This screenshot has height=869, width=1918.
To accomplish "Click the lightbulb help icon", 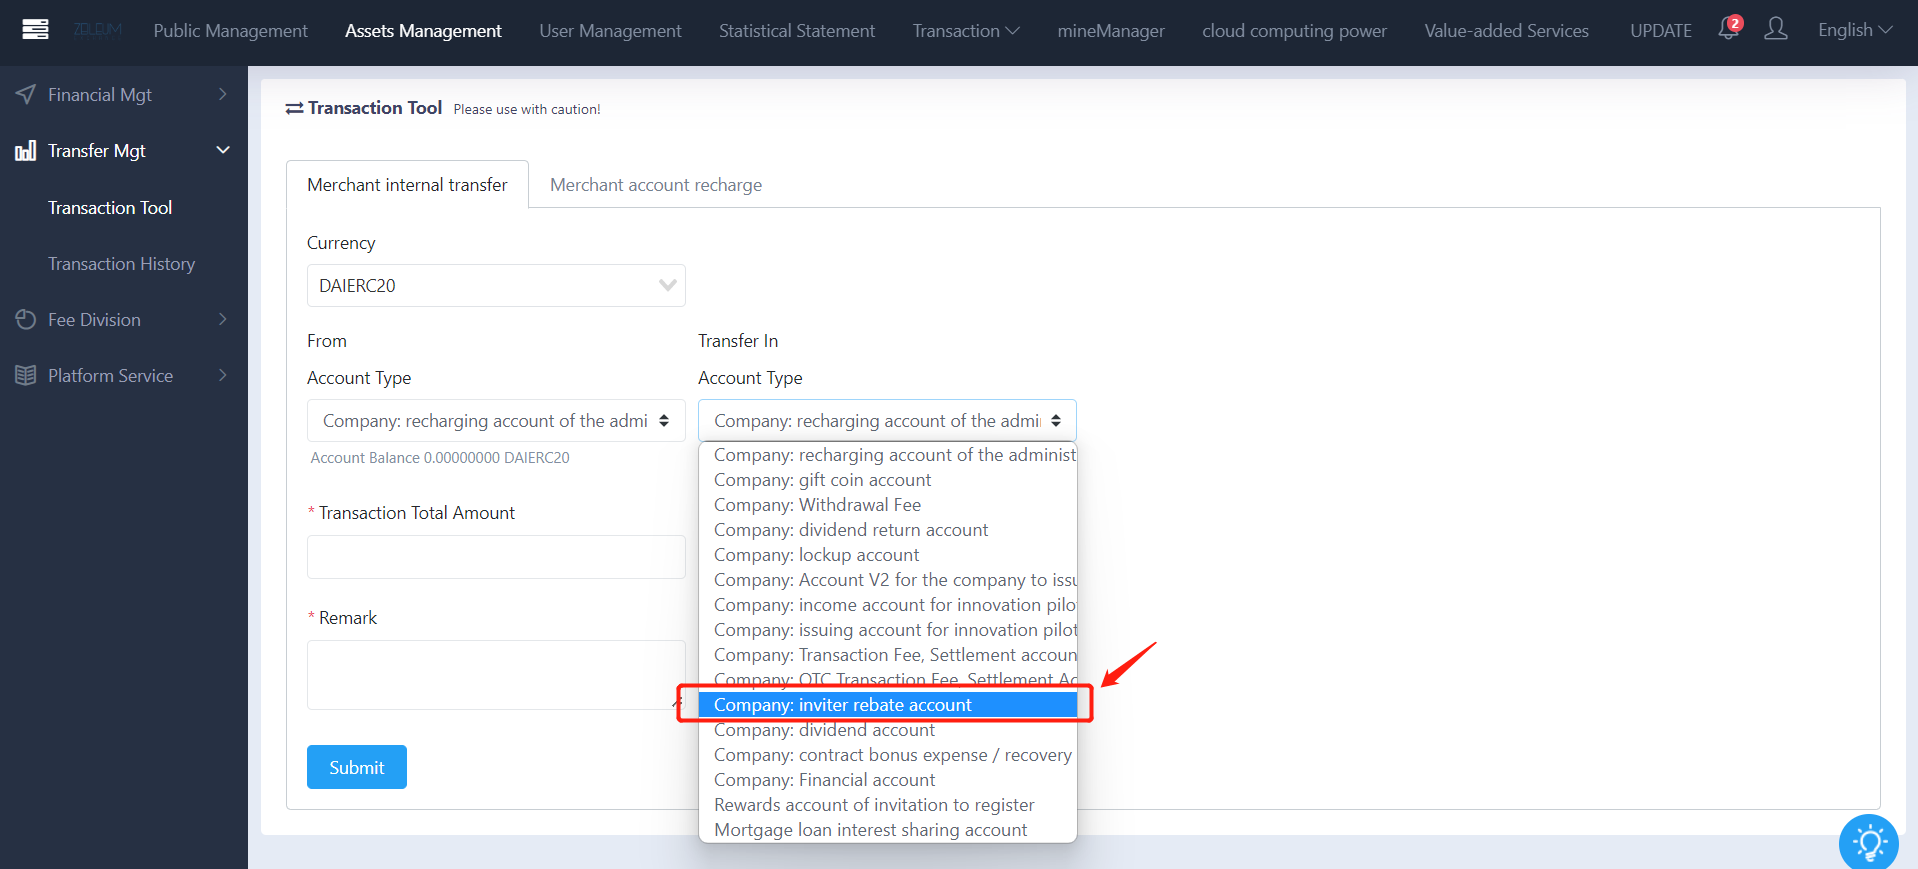I will (1868, 843).
